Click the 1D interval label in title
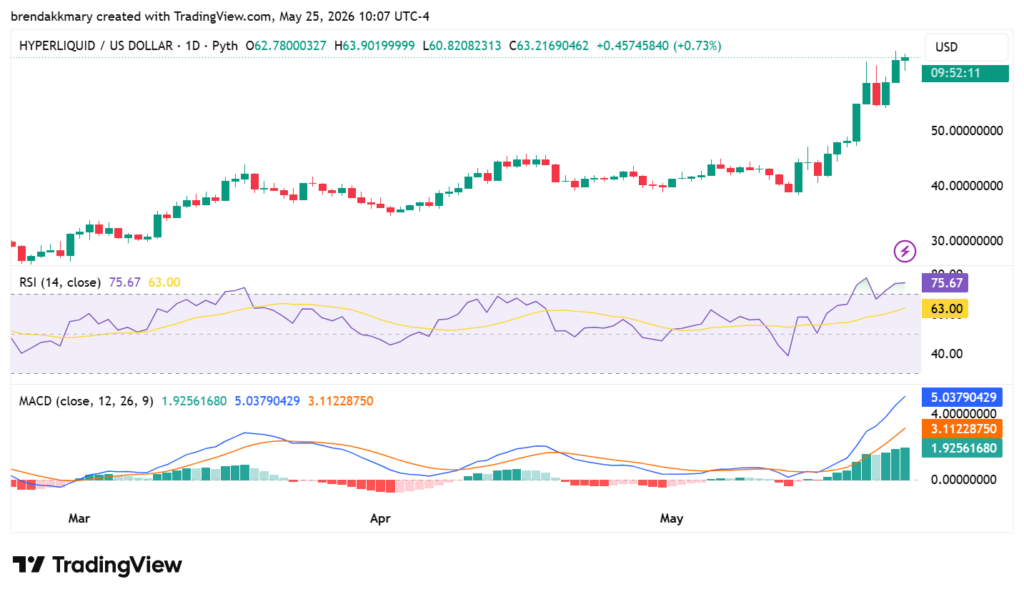This screenshot has width=1024, height=597. click(x=193, y=46)
